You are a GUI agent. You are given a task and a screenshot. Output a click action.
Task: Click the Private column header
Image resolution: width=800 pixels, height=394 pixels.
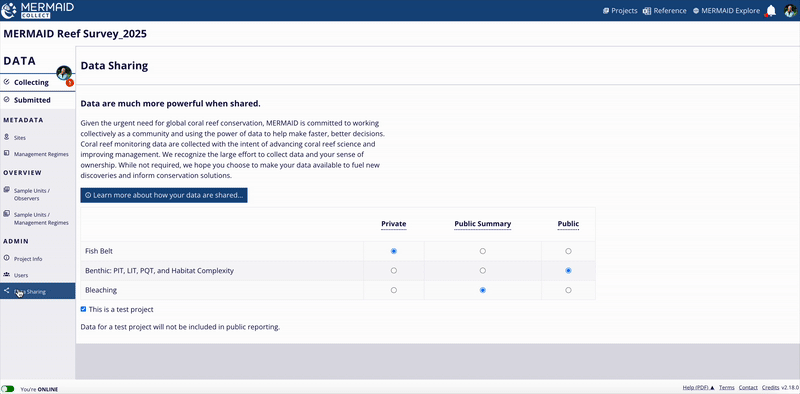pos(394,224)
